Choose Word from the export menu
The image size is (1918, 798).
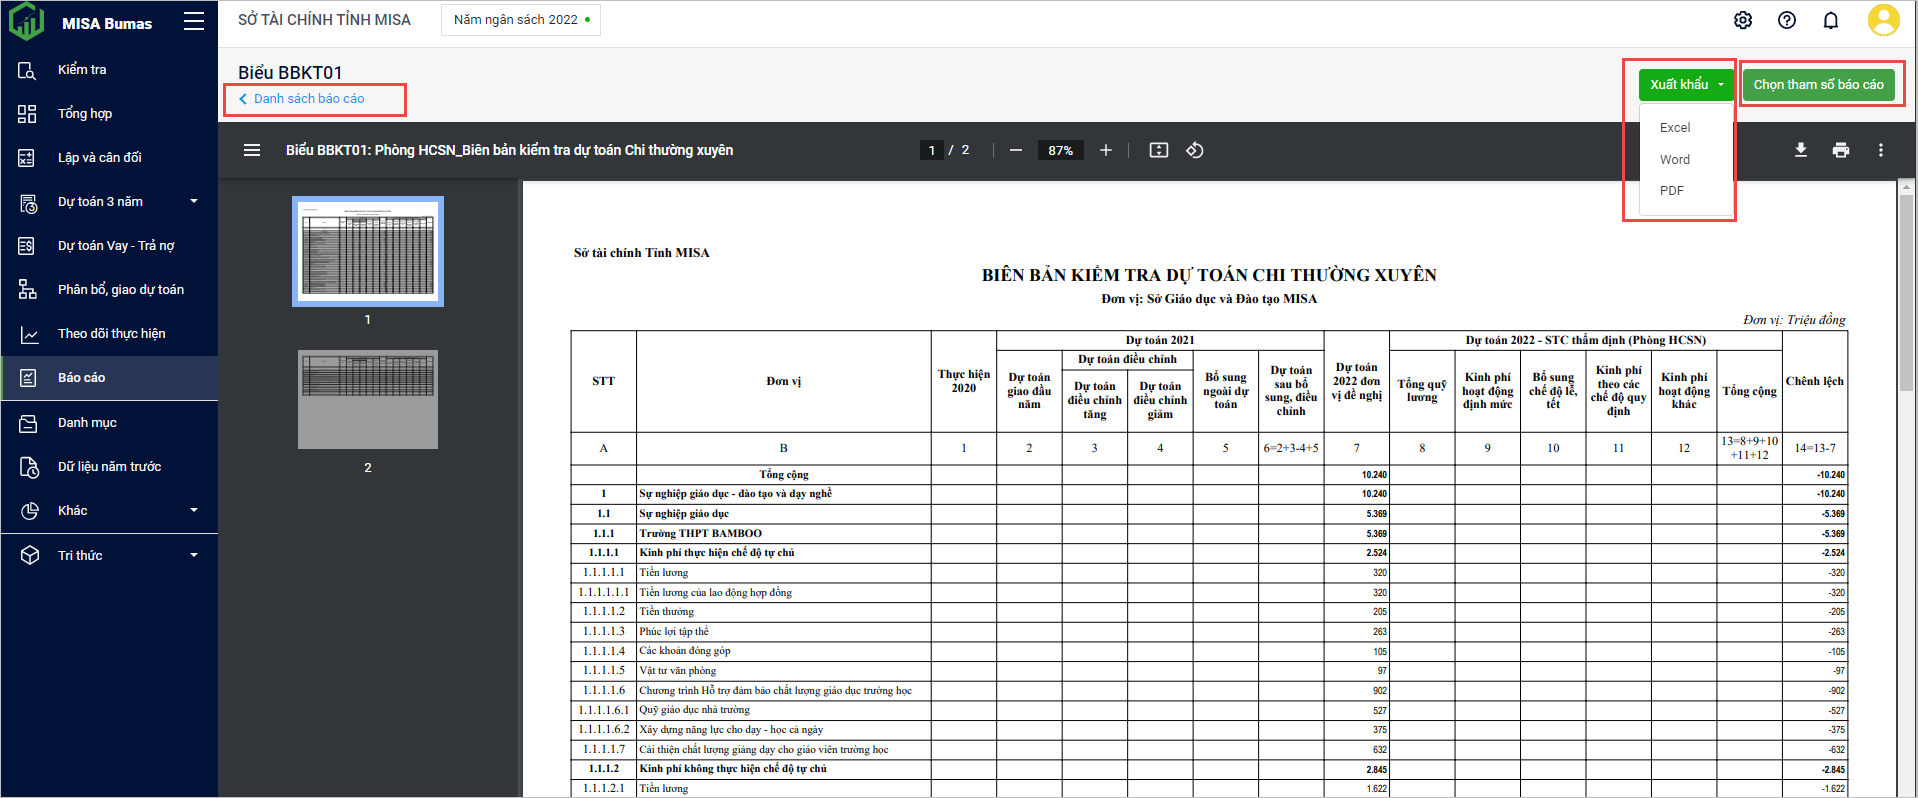pos(1675,160)
